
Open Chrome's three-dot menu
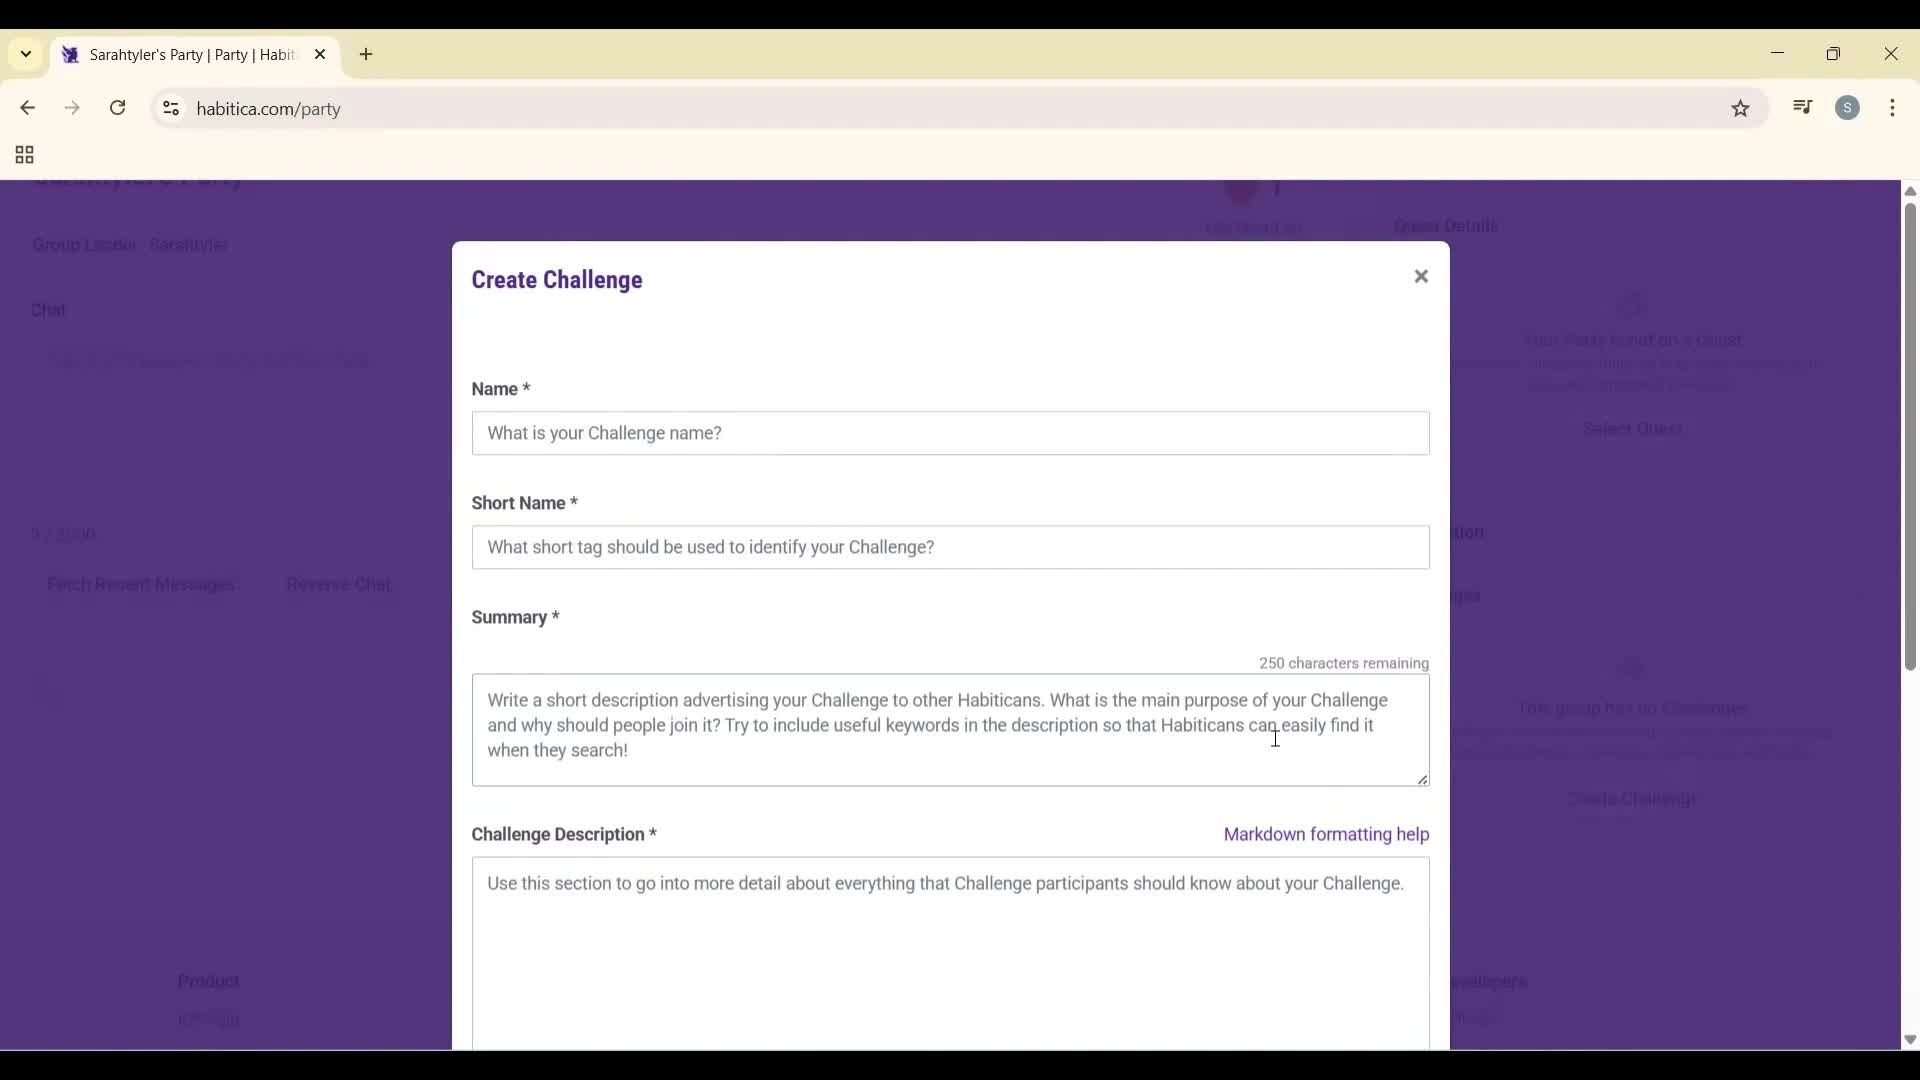click(1895, 108)
